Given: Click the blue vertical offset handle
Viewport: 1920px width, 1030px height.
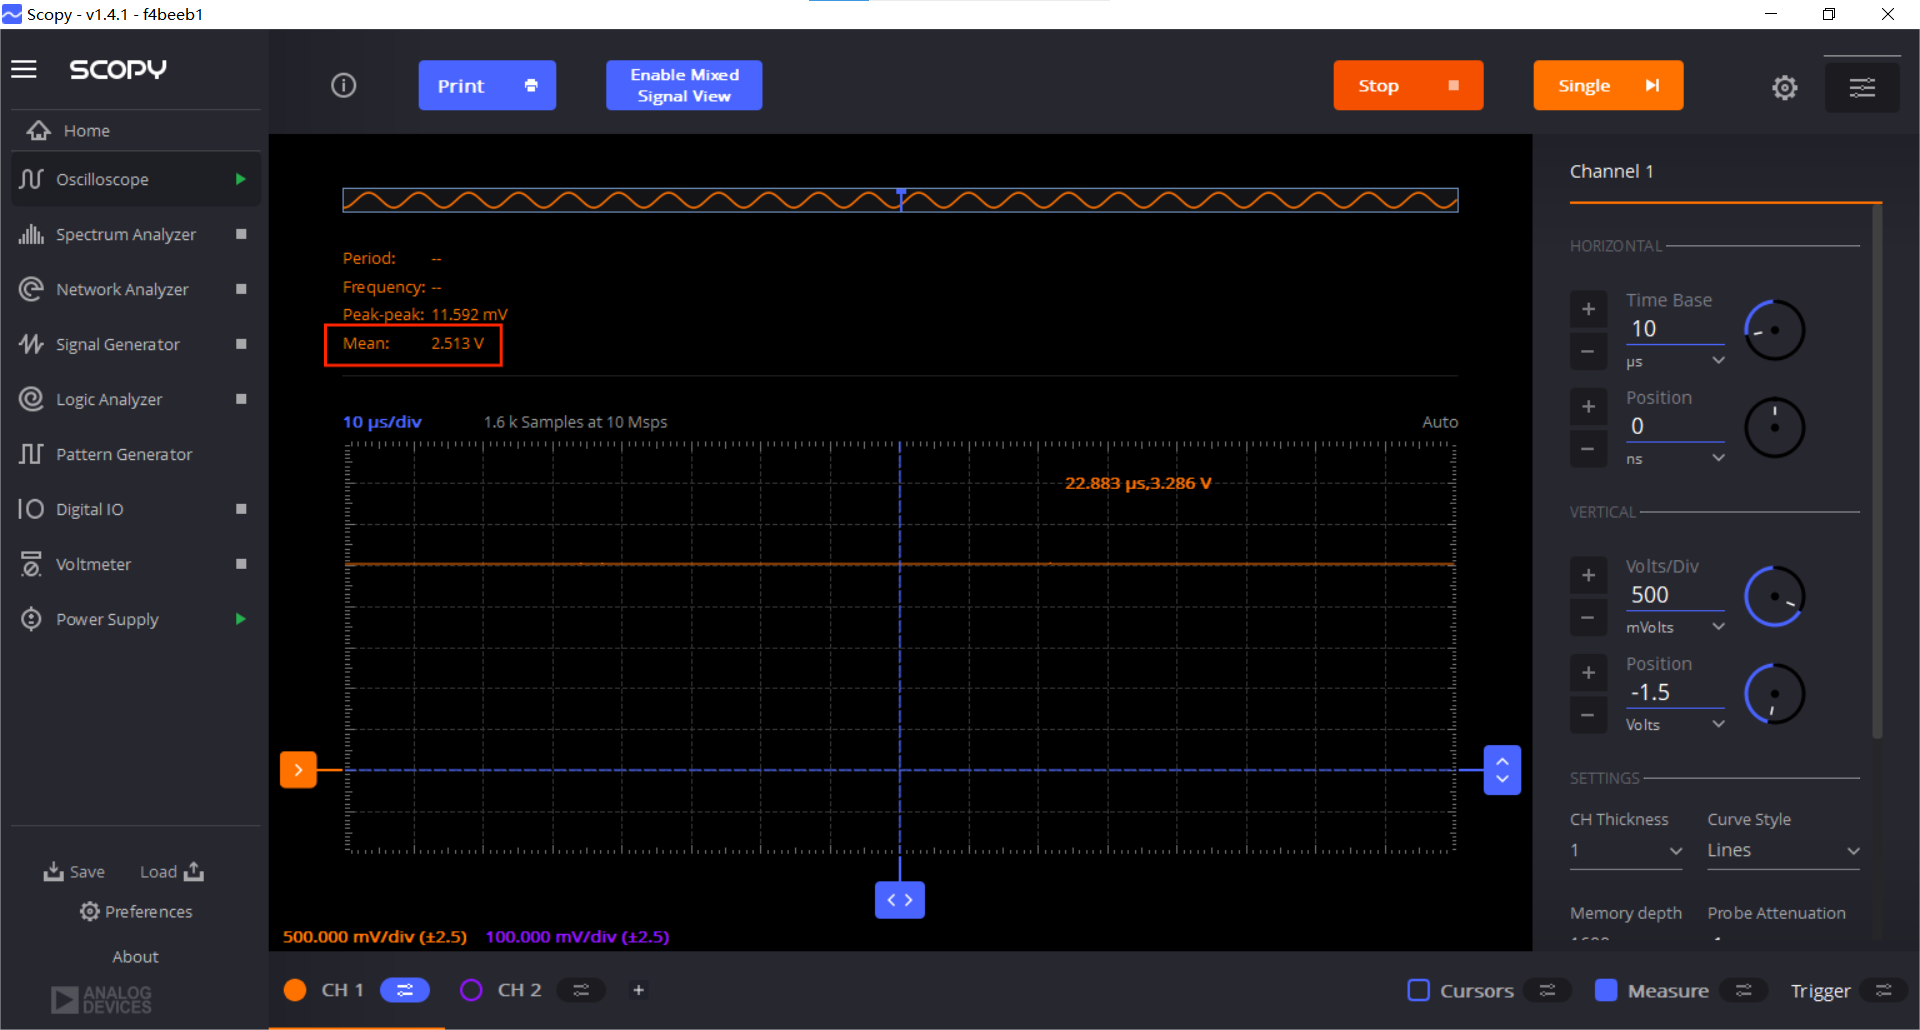Looking at the screenshot, I should (1502, 770).
